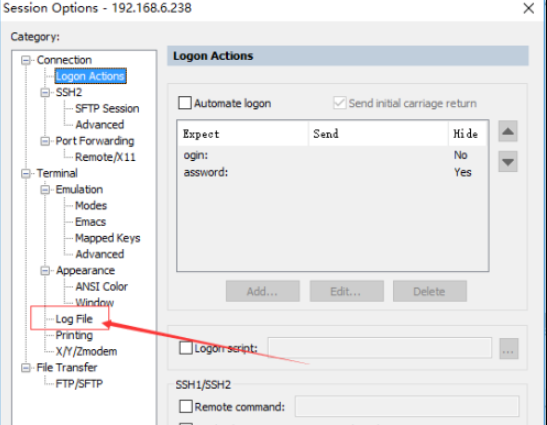Click the Send column header

tap(378, 134)
